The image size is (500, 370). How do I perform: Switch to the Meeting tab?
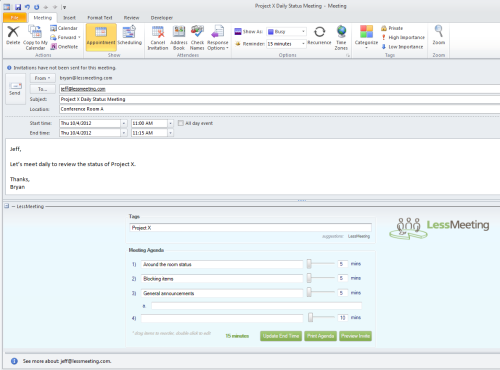43,18
